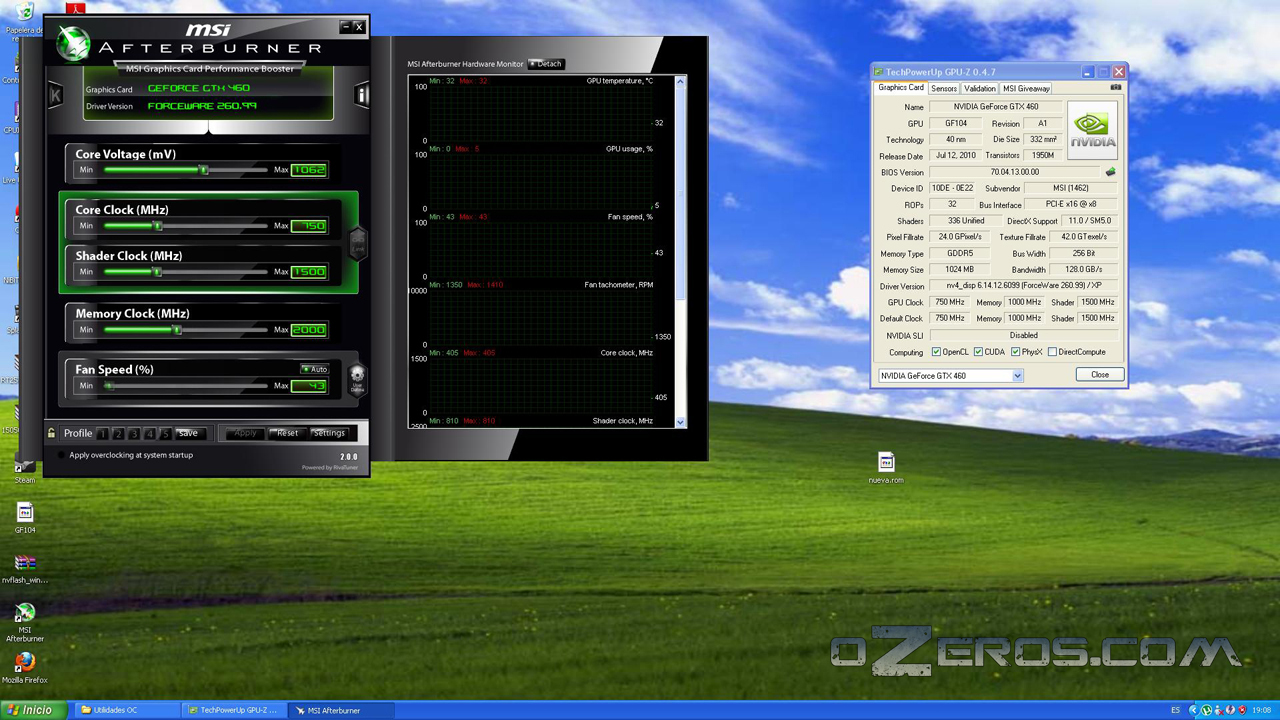Uncheck the PhysX checkbox in GPU-Z
The image size is (1280, 720).
[x=1015, y=352]
